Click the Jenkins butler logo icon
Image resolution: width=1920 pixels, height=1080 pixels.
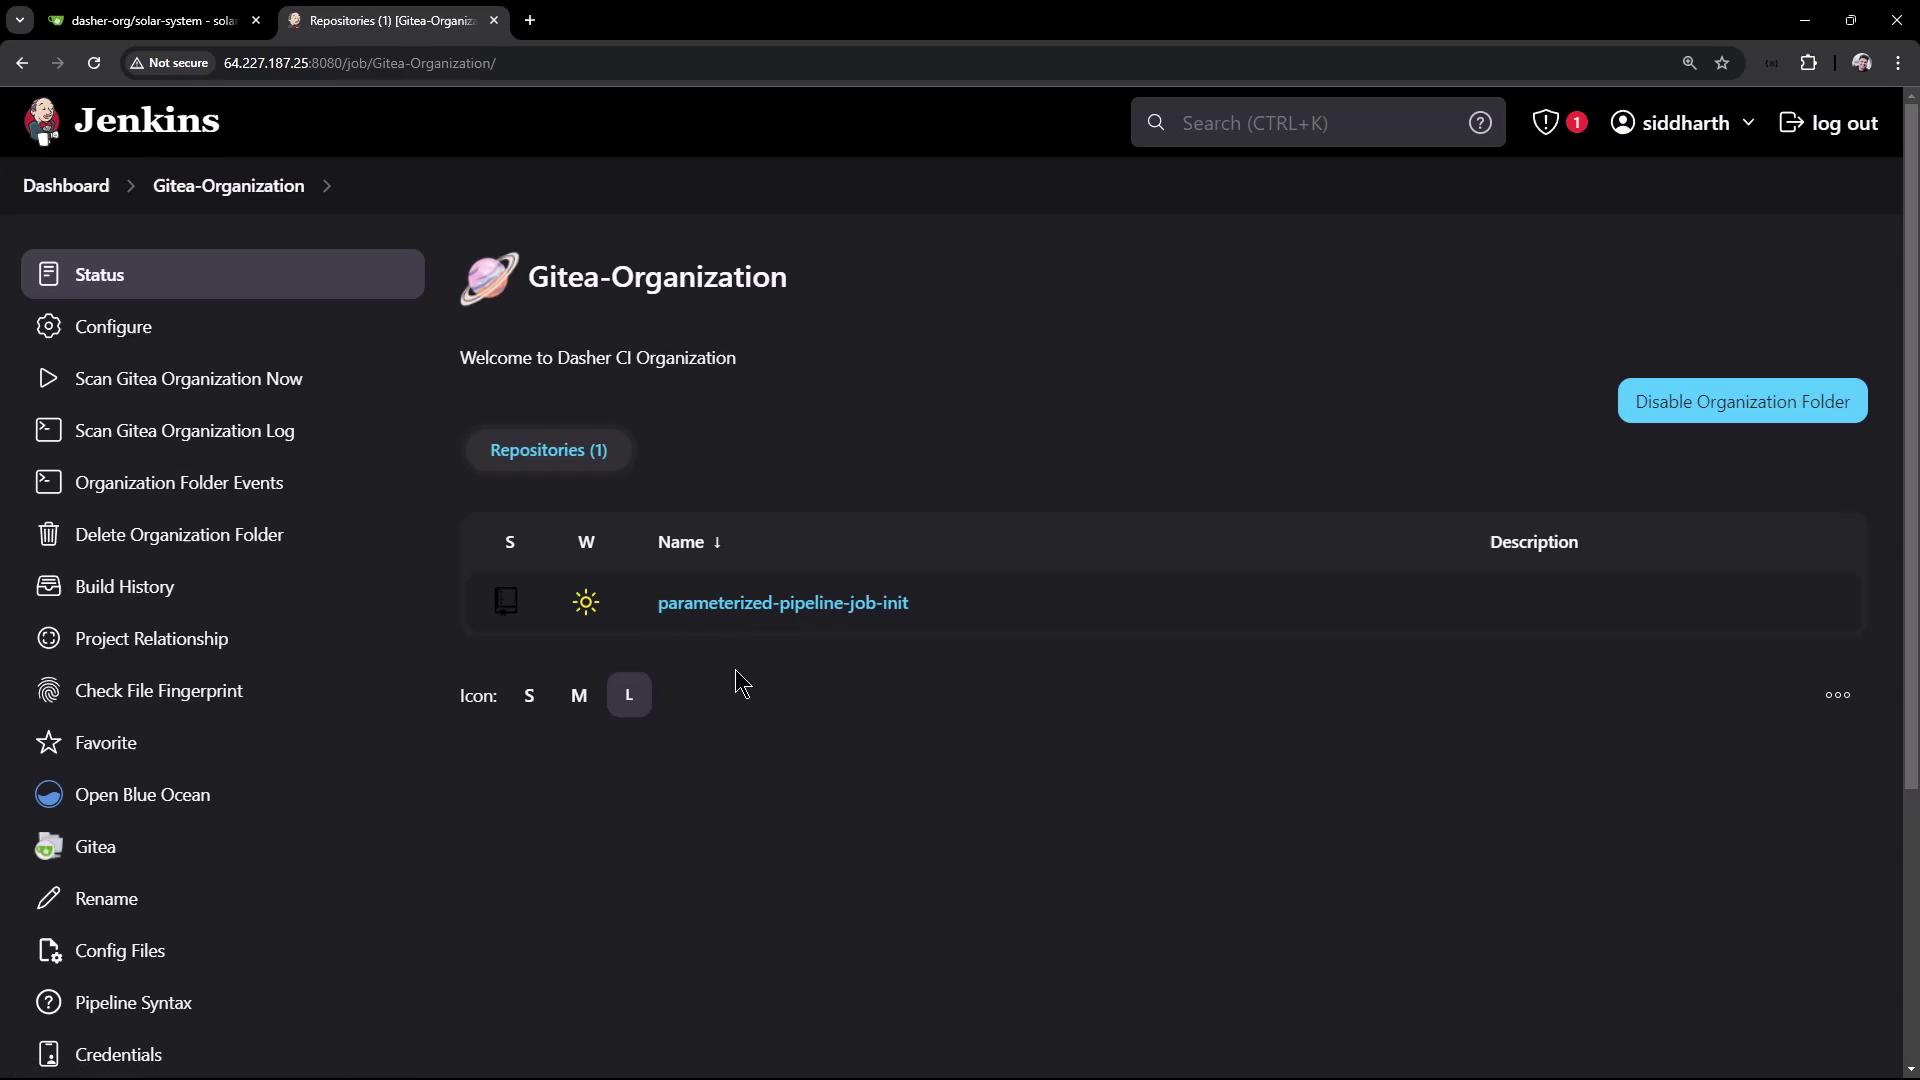click(42, 122)
